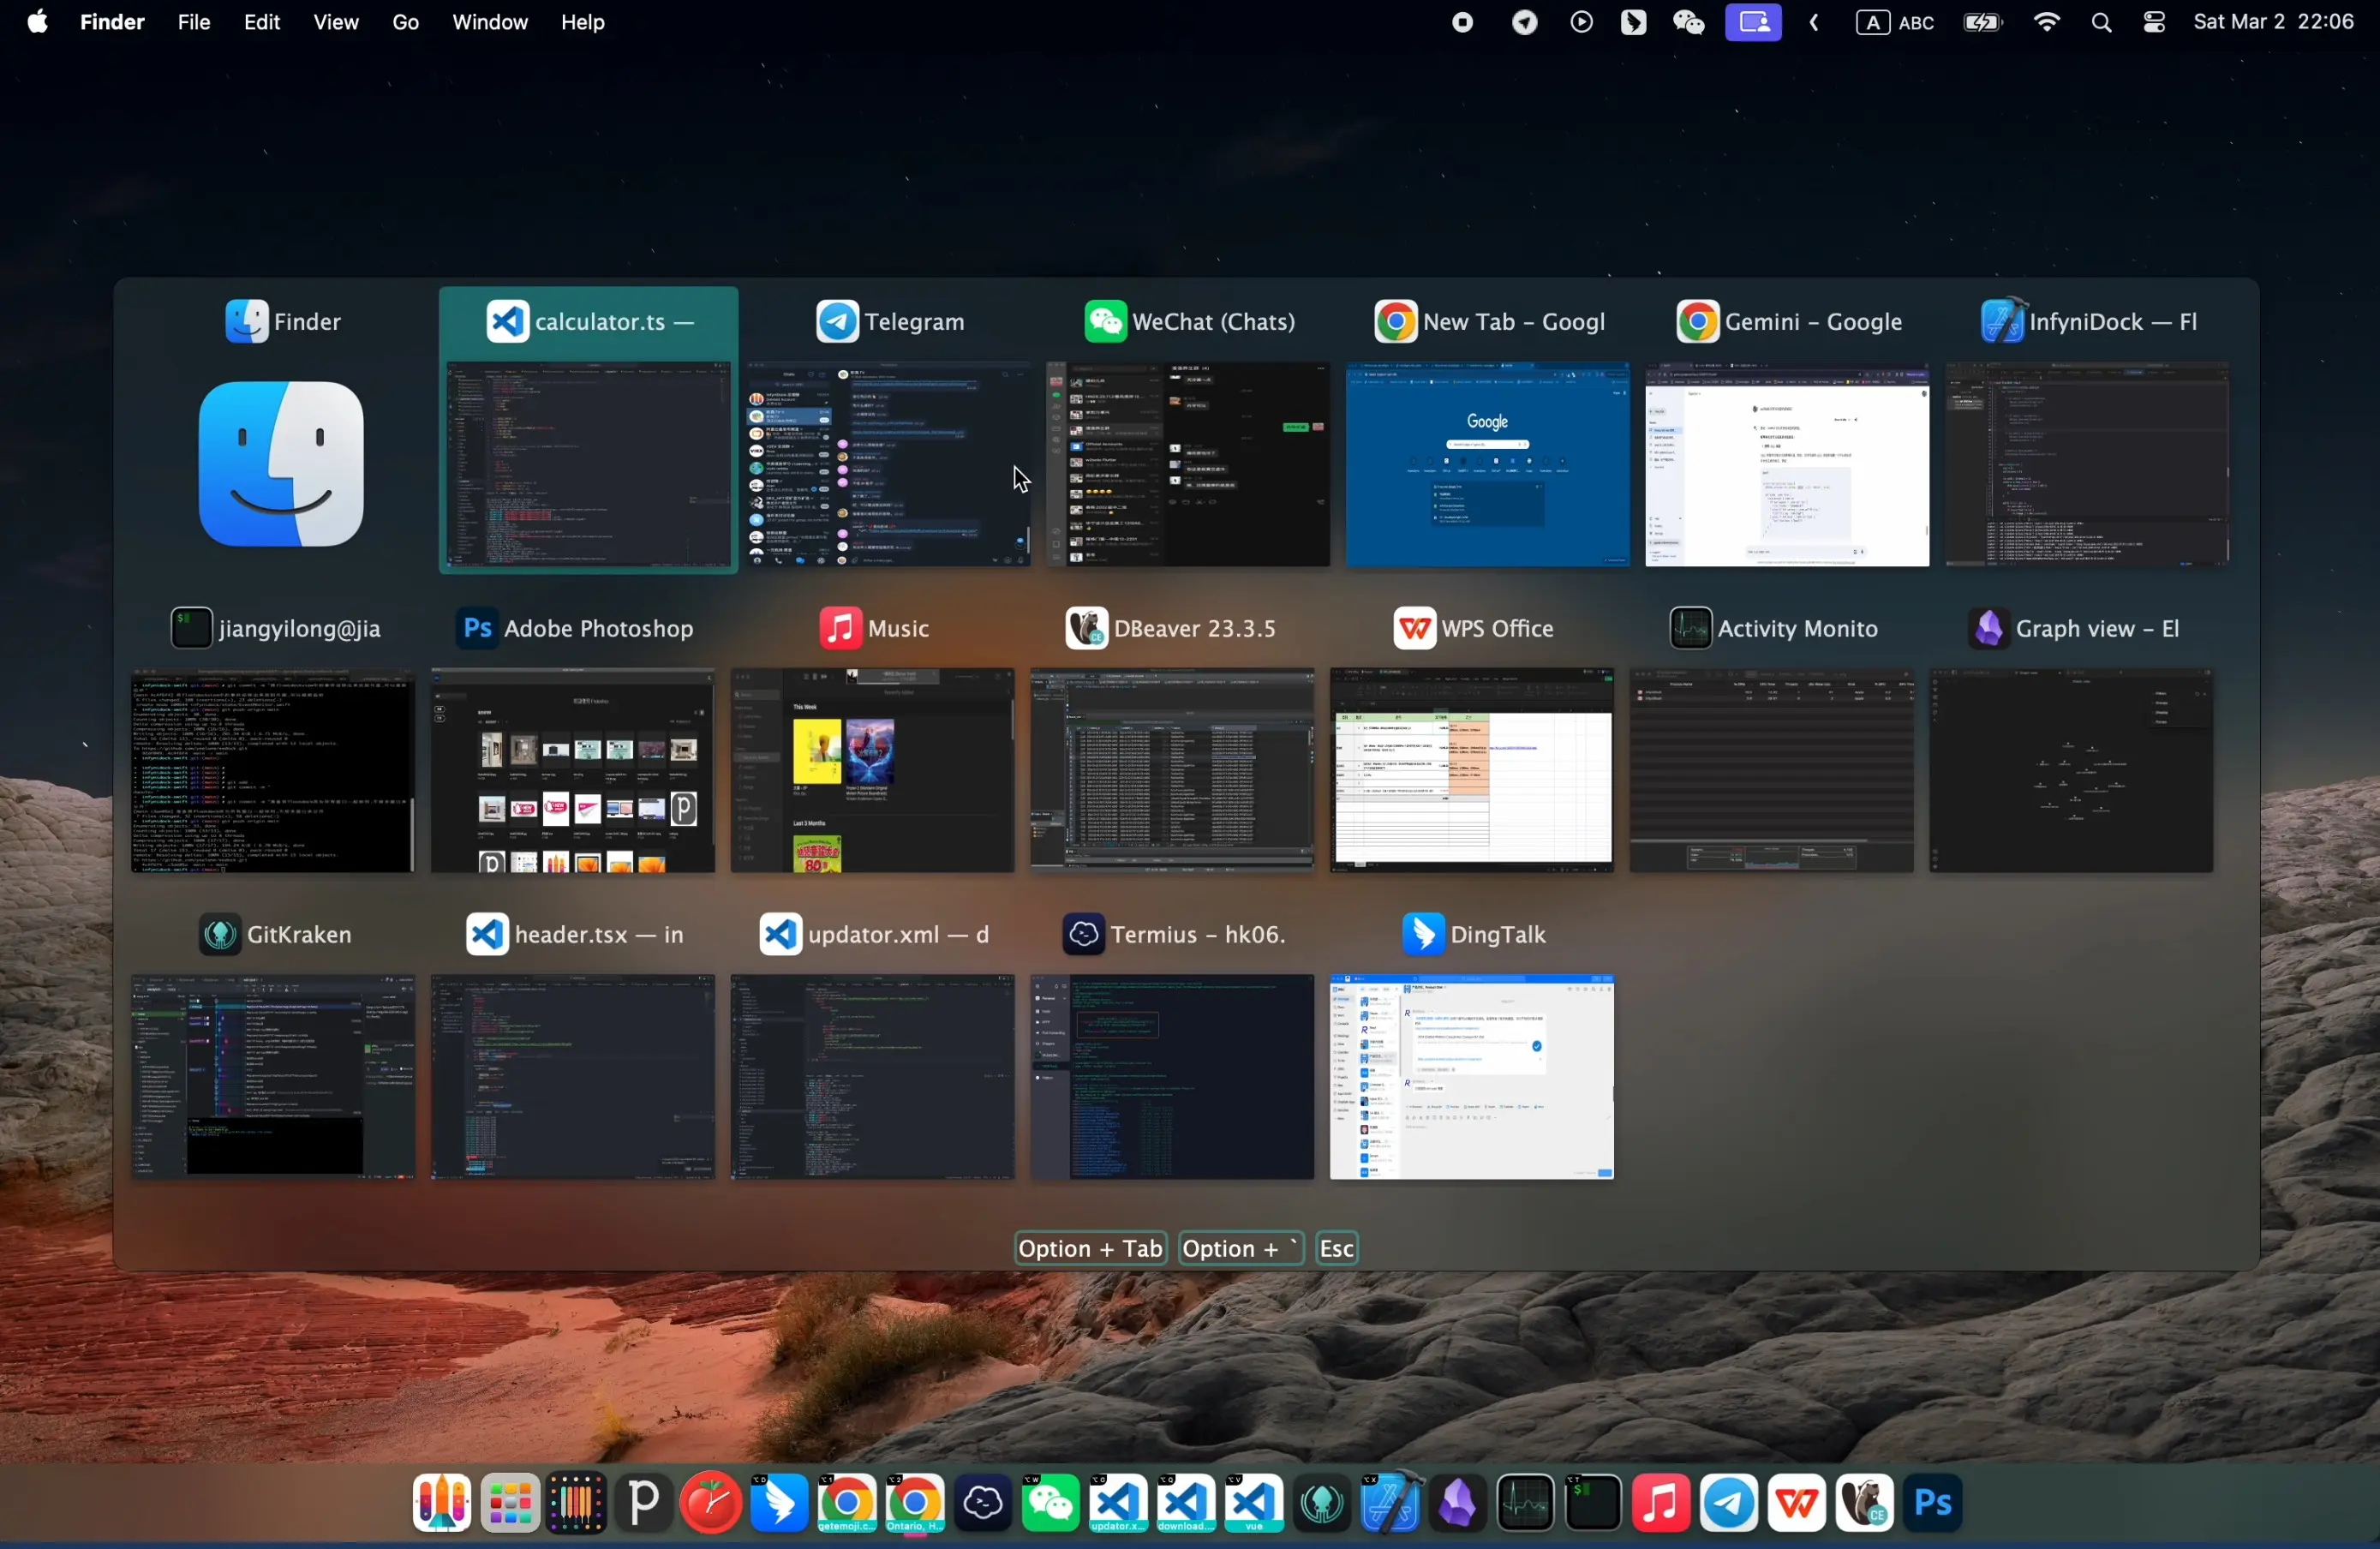Open DBeaver icon in the dock
The height and width of the screenshot is (1549, 2380).
click(1865, 1503)
